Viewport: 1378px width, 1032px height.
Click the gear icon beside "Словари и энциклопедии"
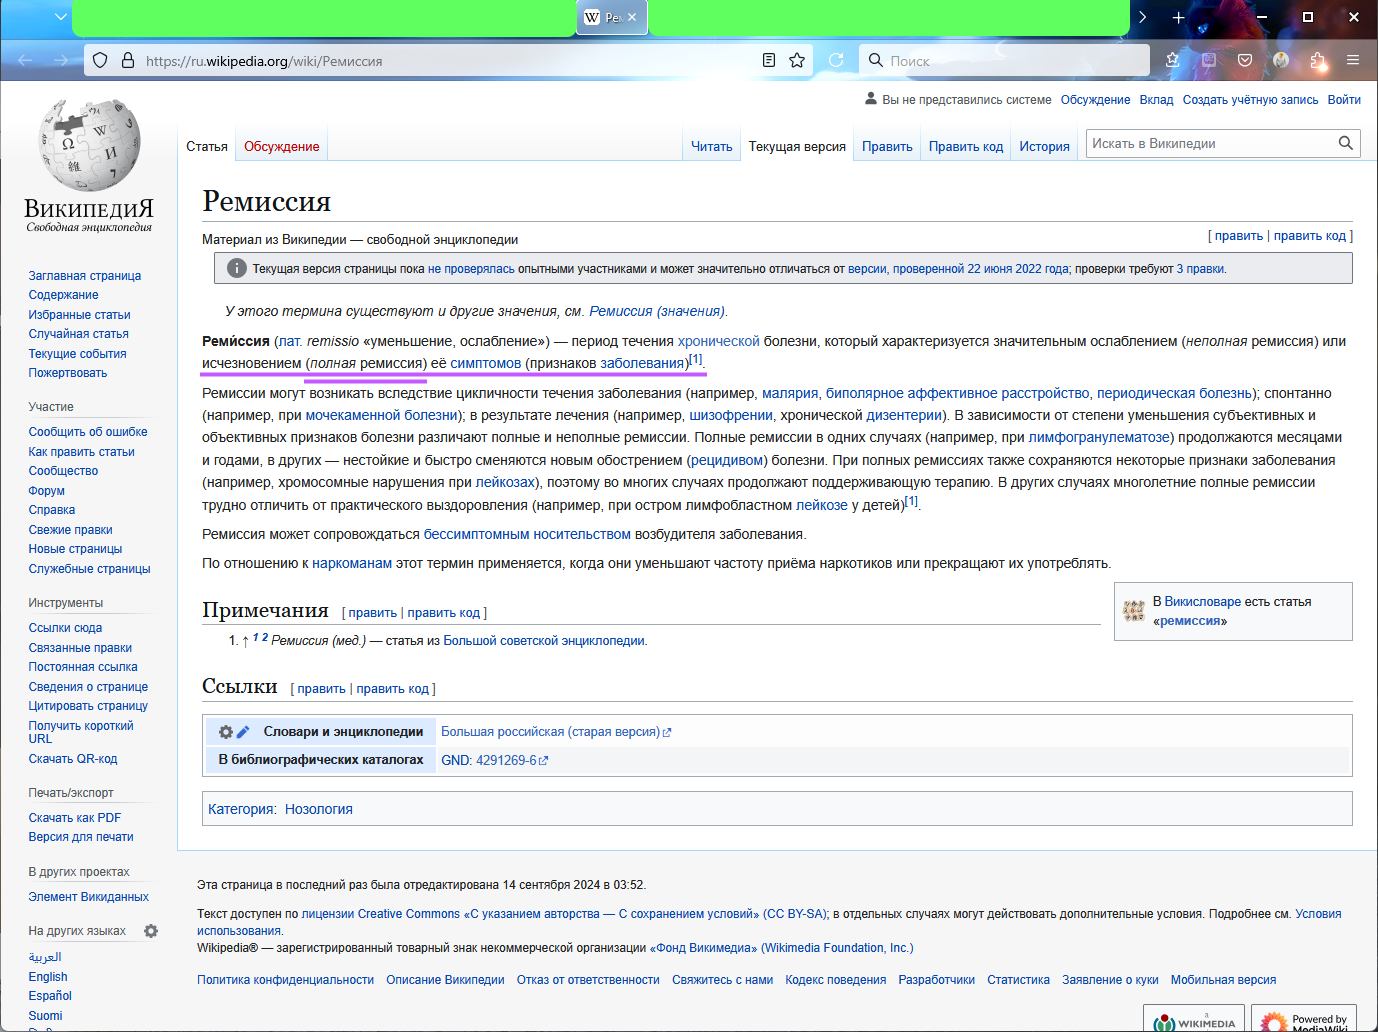click(x=226, y=732)
